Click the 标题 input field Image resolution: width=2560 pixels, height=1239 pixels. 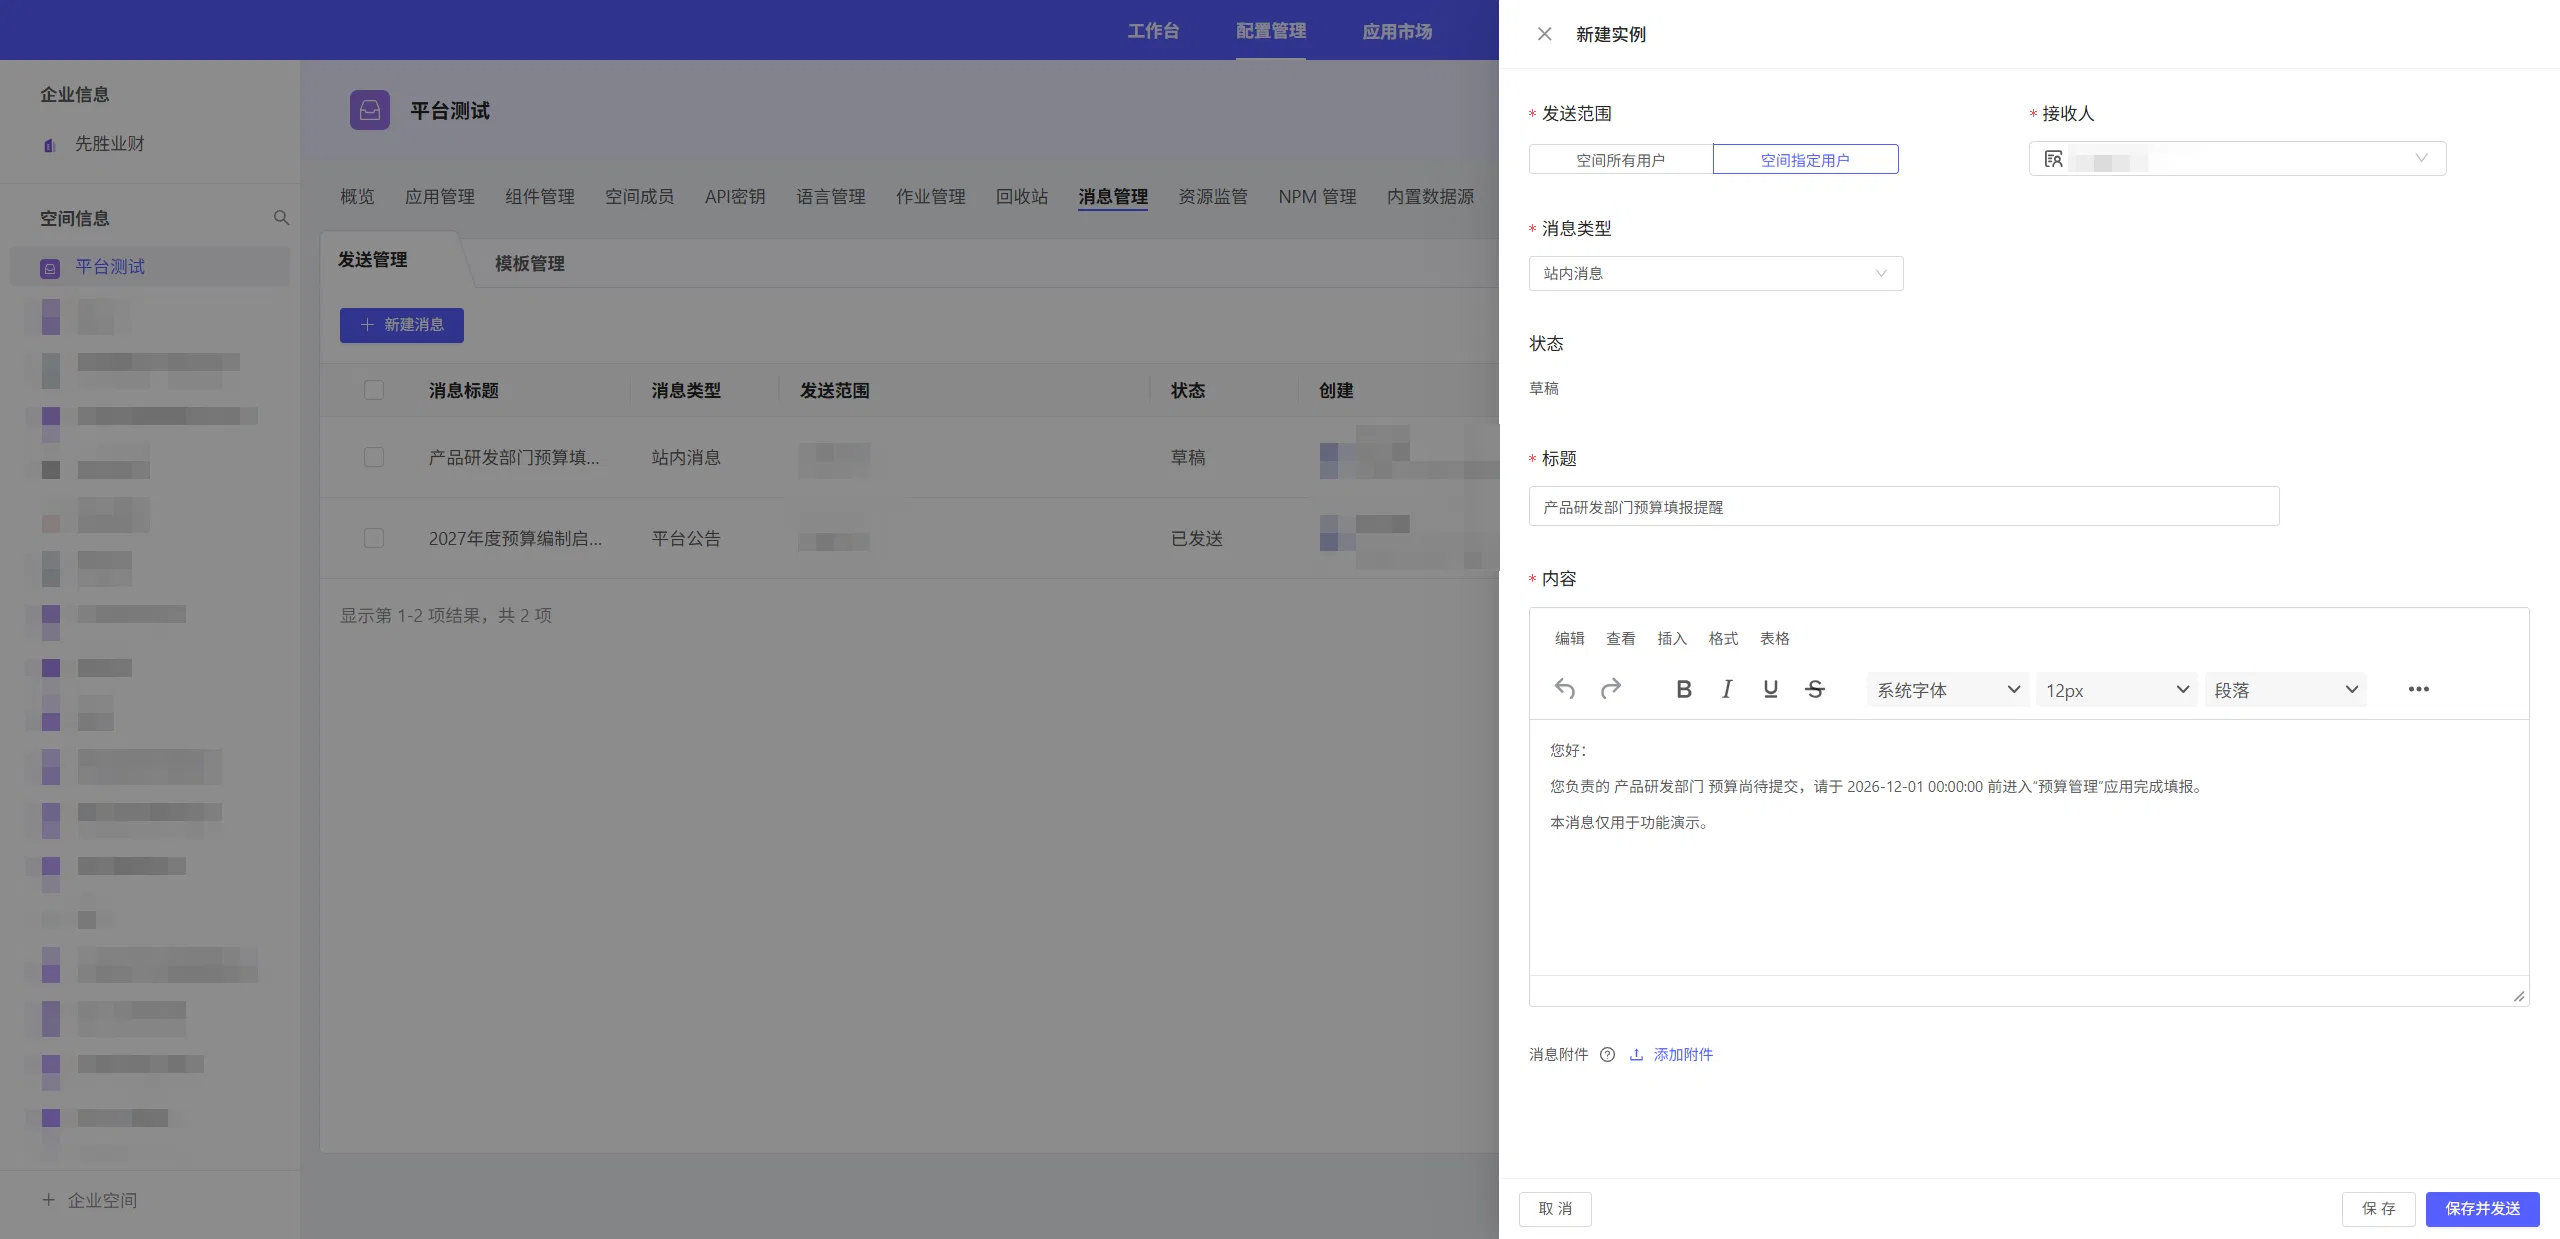click(1904, 507)
